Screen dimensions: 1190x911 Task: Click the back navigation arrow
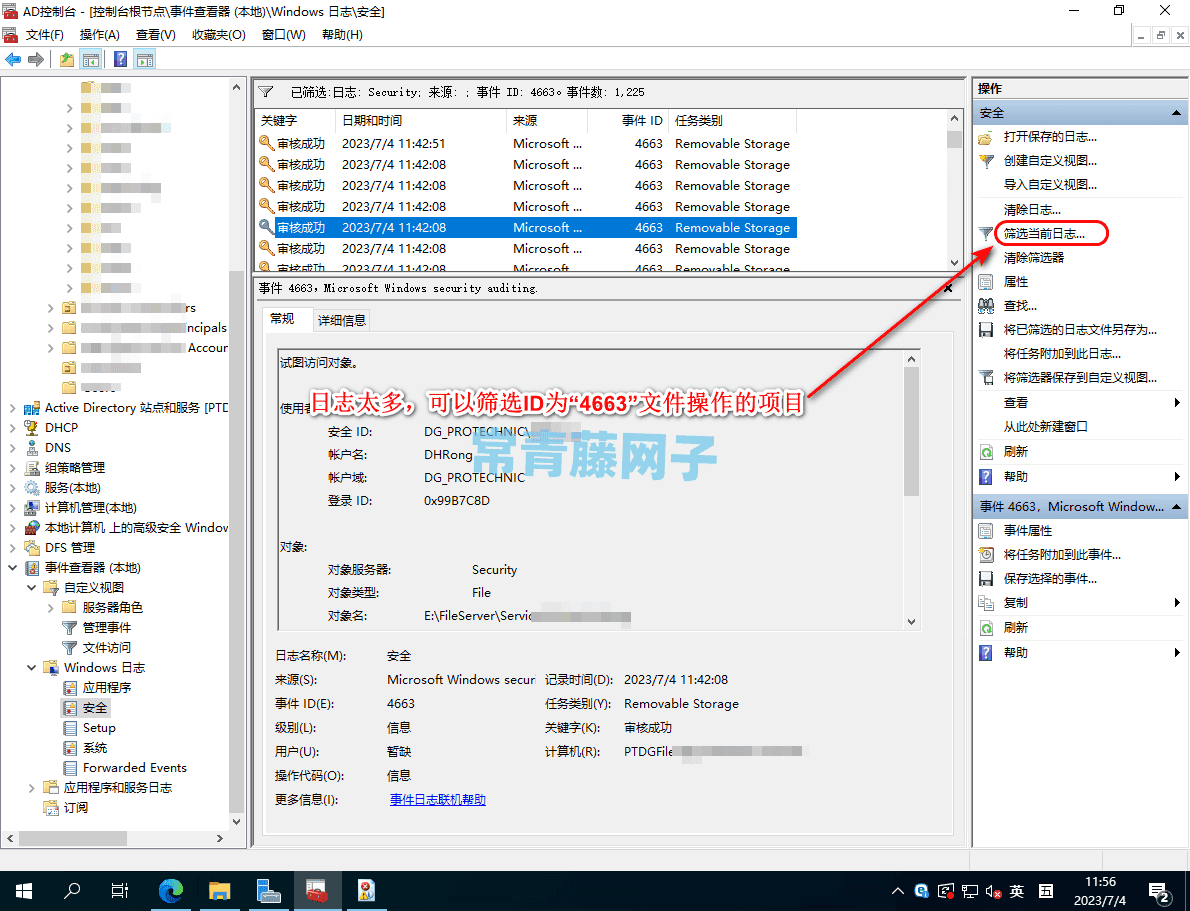[x=12, y=58]
